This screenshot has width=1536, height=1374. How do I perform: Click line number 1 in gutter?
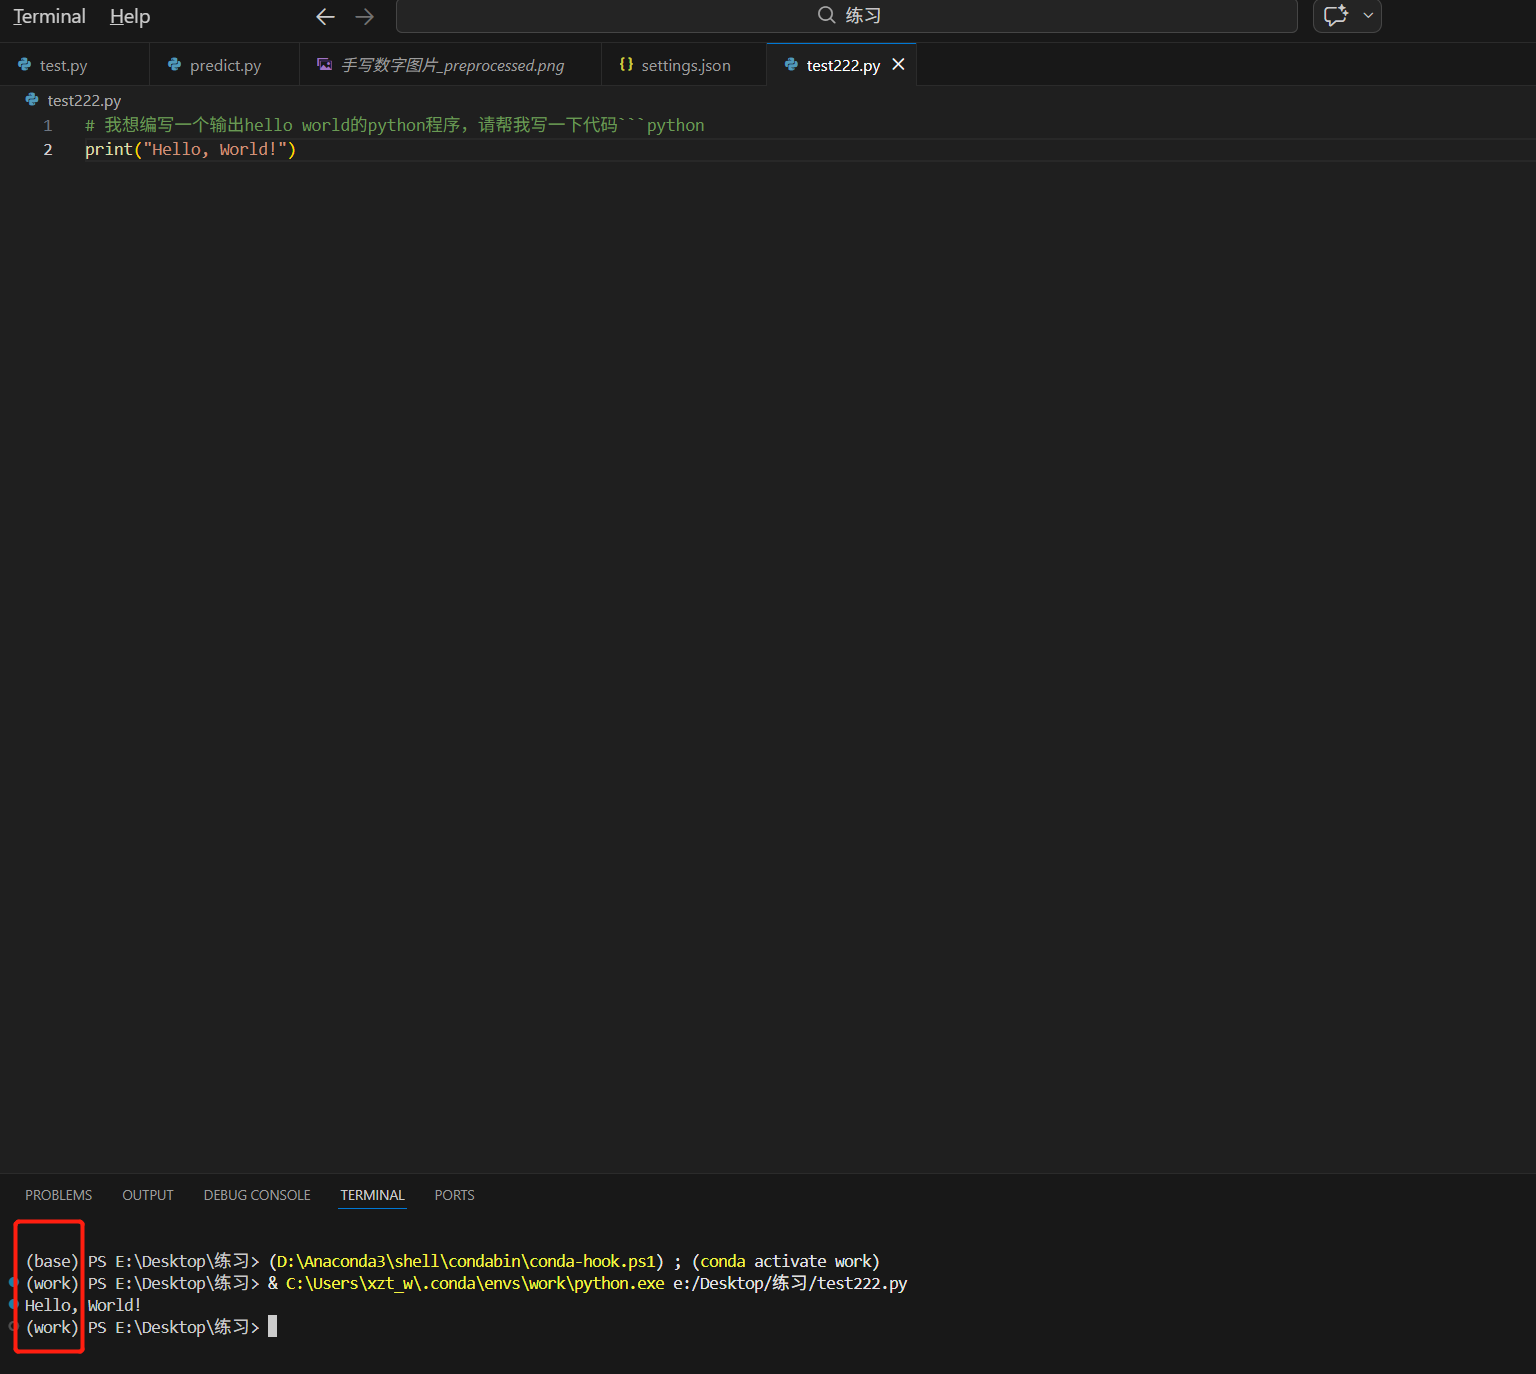(x=47, y=126)
